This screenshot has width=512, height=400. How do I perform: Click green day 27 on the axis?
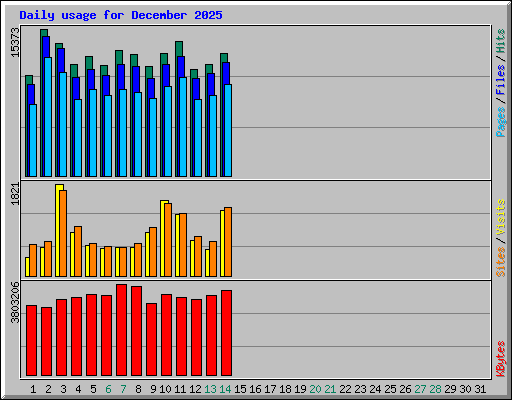[420, 389]
